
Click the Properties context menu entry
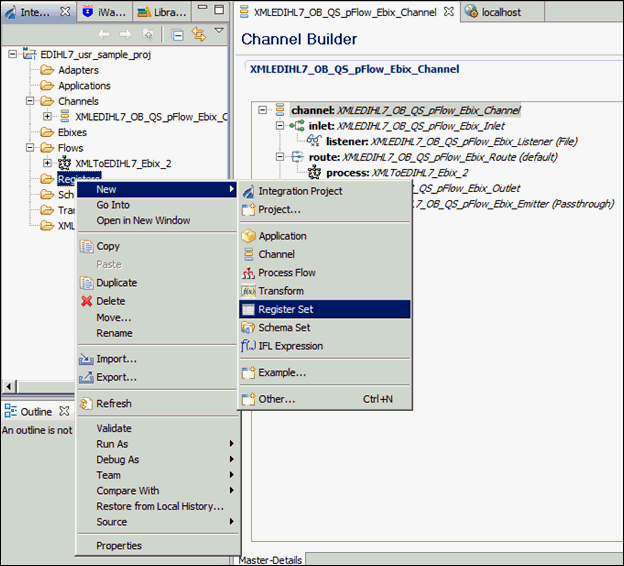click(118, 546)
